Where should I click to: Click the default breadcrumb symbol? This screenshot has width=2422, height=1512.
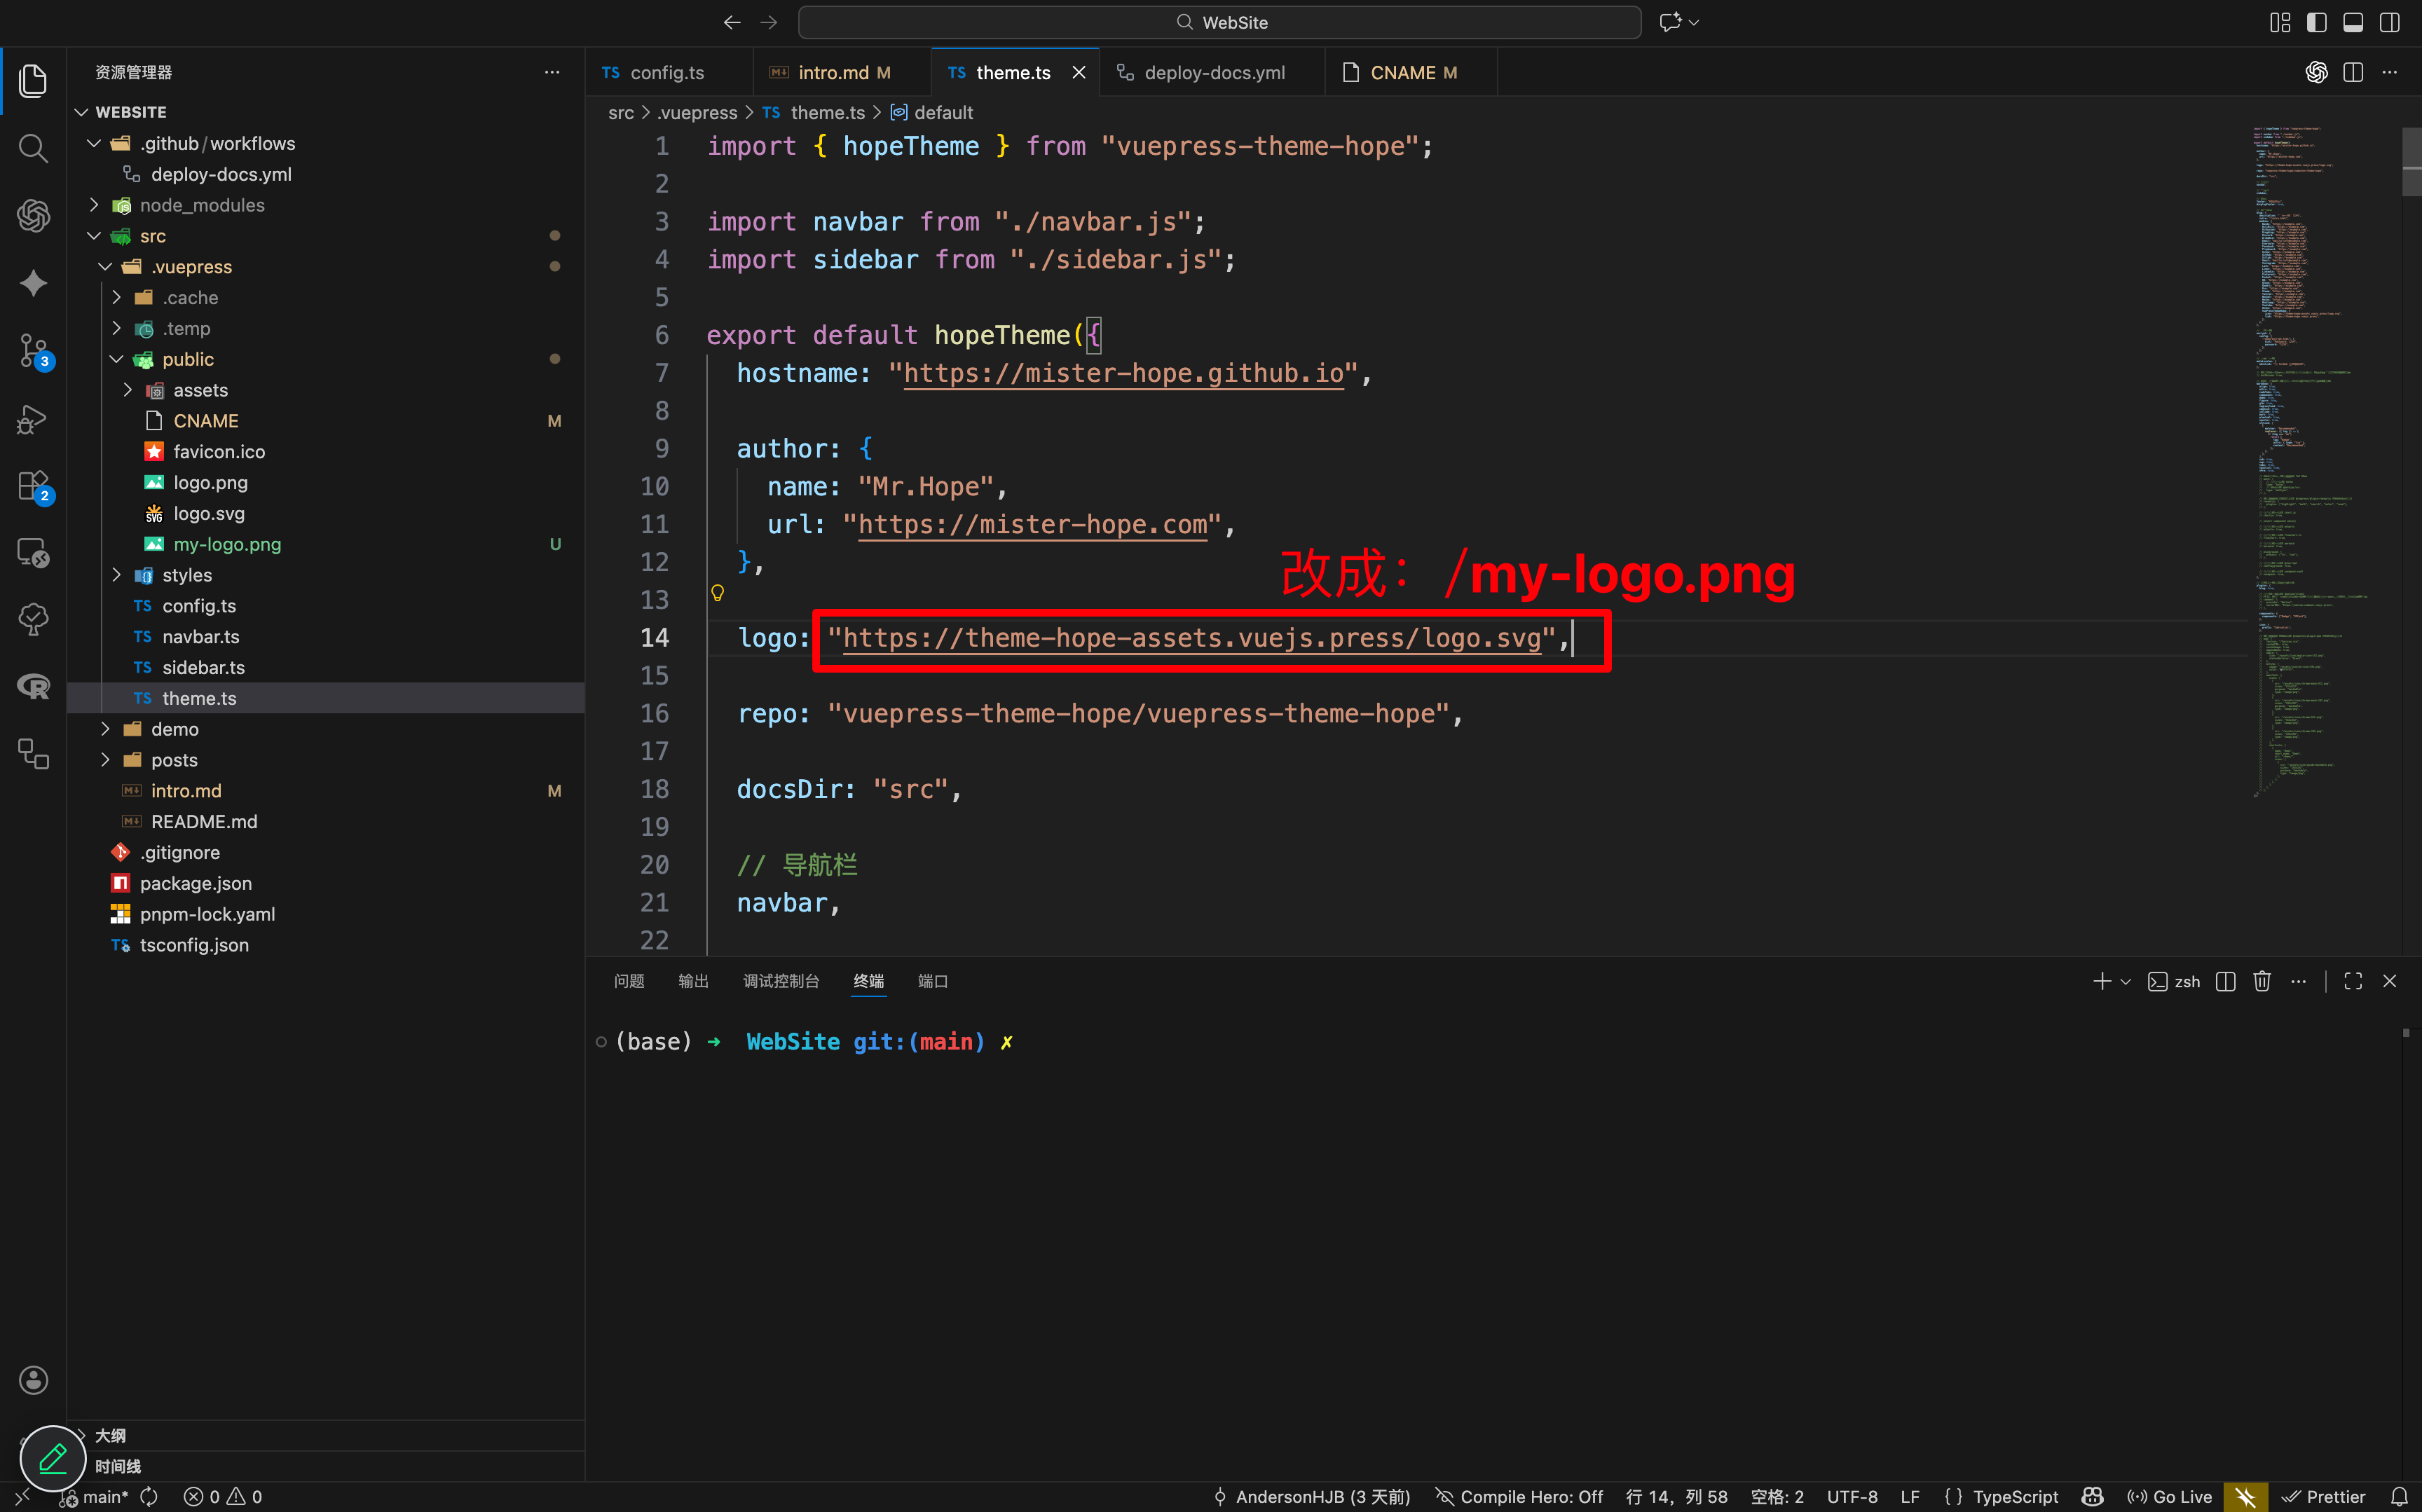click(x=932, y=112)
